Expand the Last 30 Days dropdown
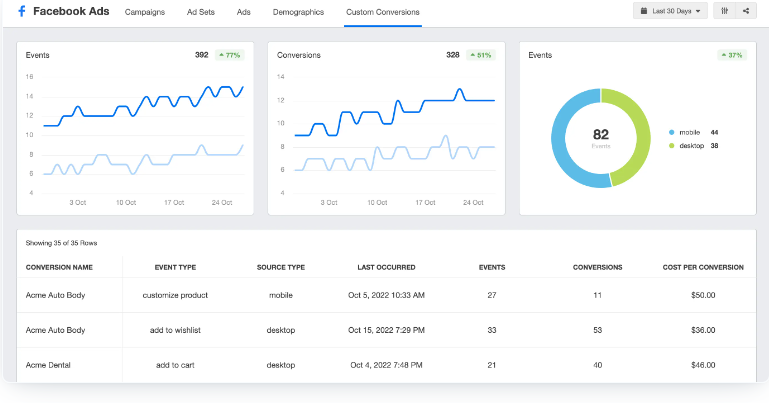The image size is (769, 403). pos(672,11)
